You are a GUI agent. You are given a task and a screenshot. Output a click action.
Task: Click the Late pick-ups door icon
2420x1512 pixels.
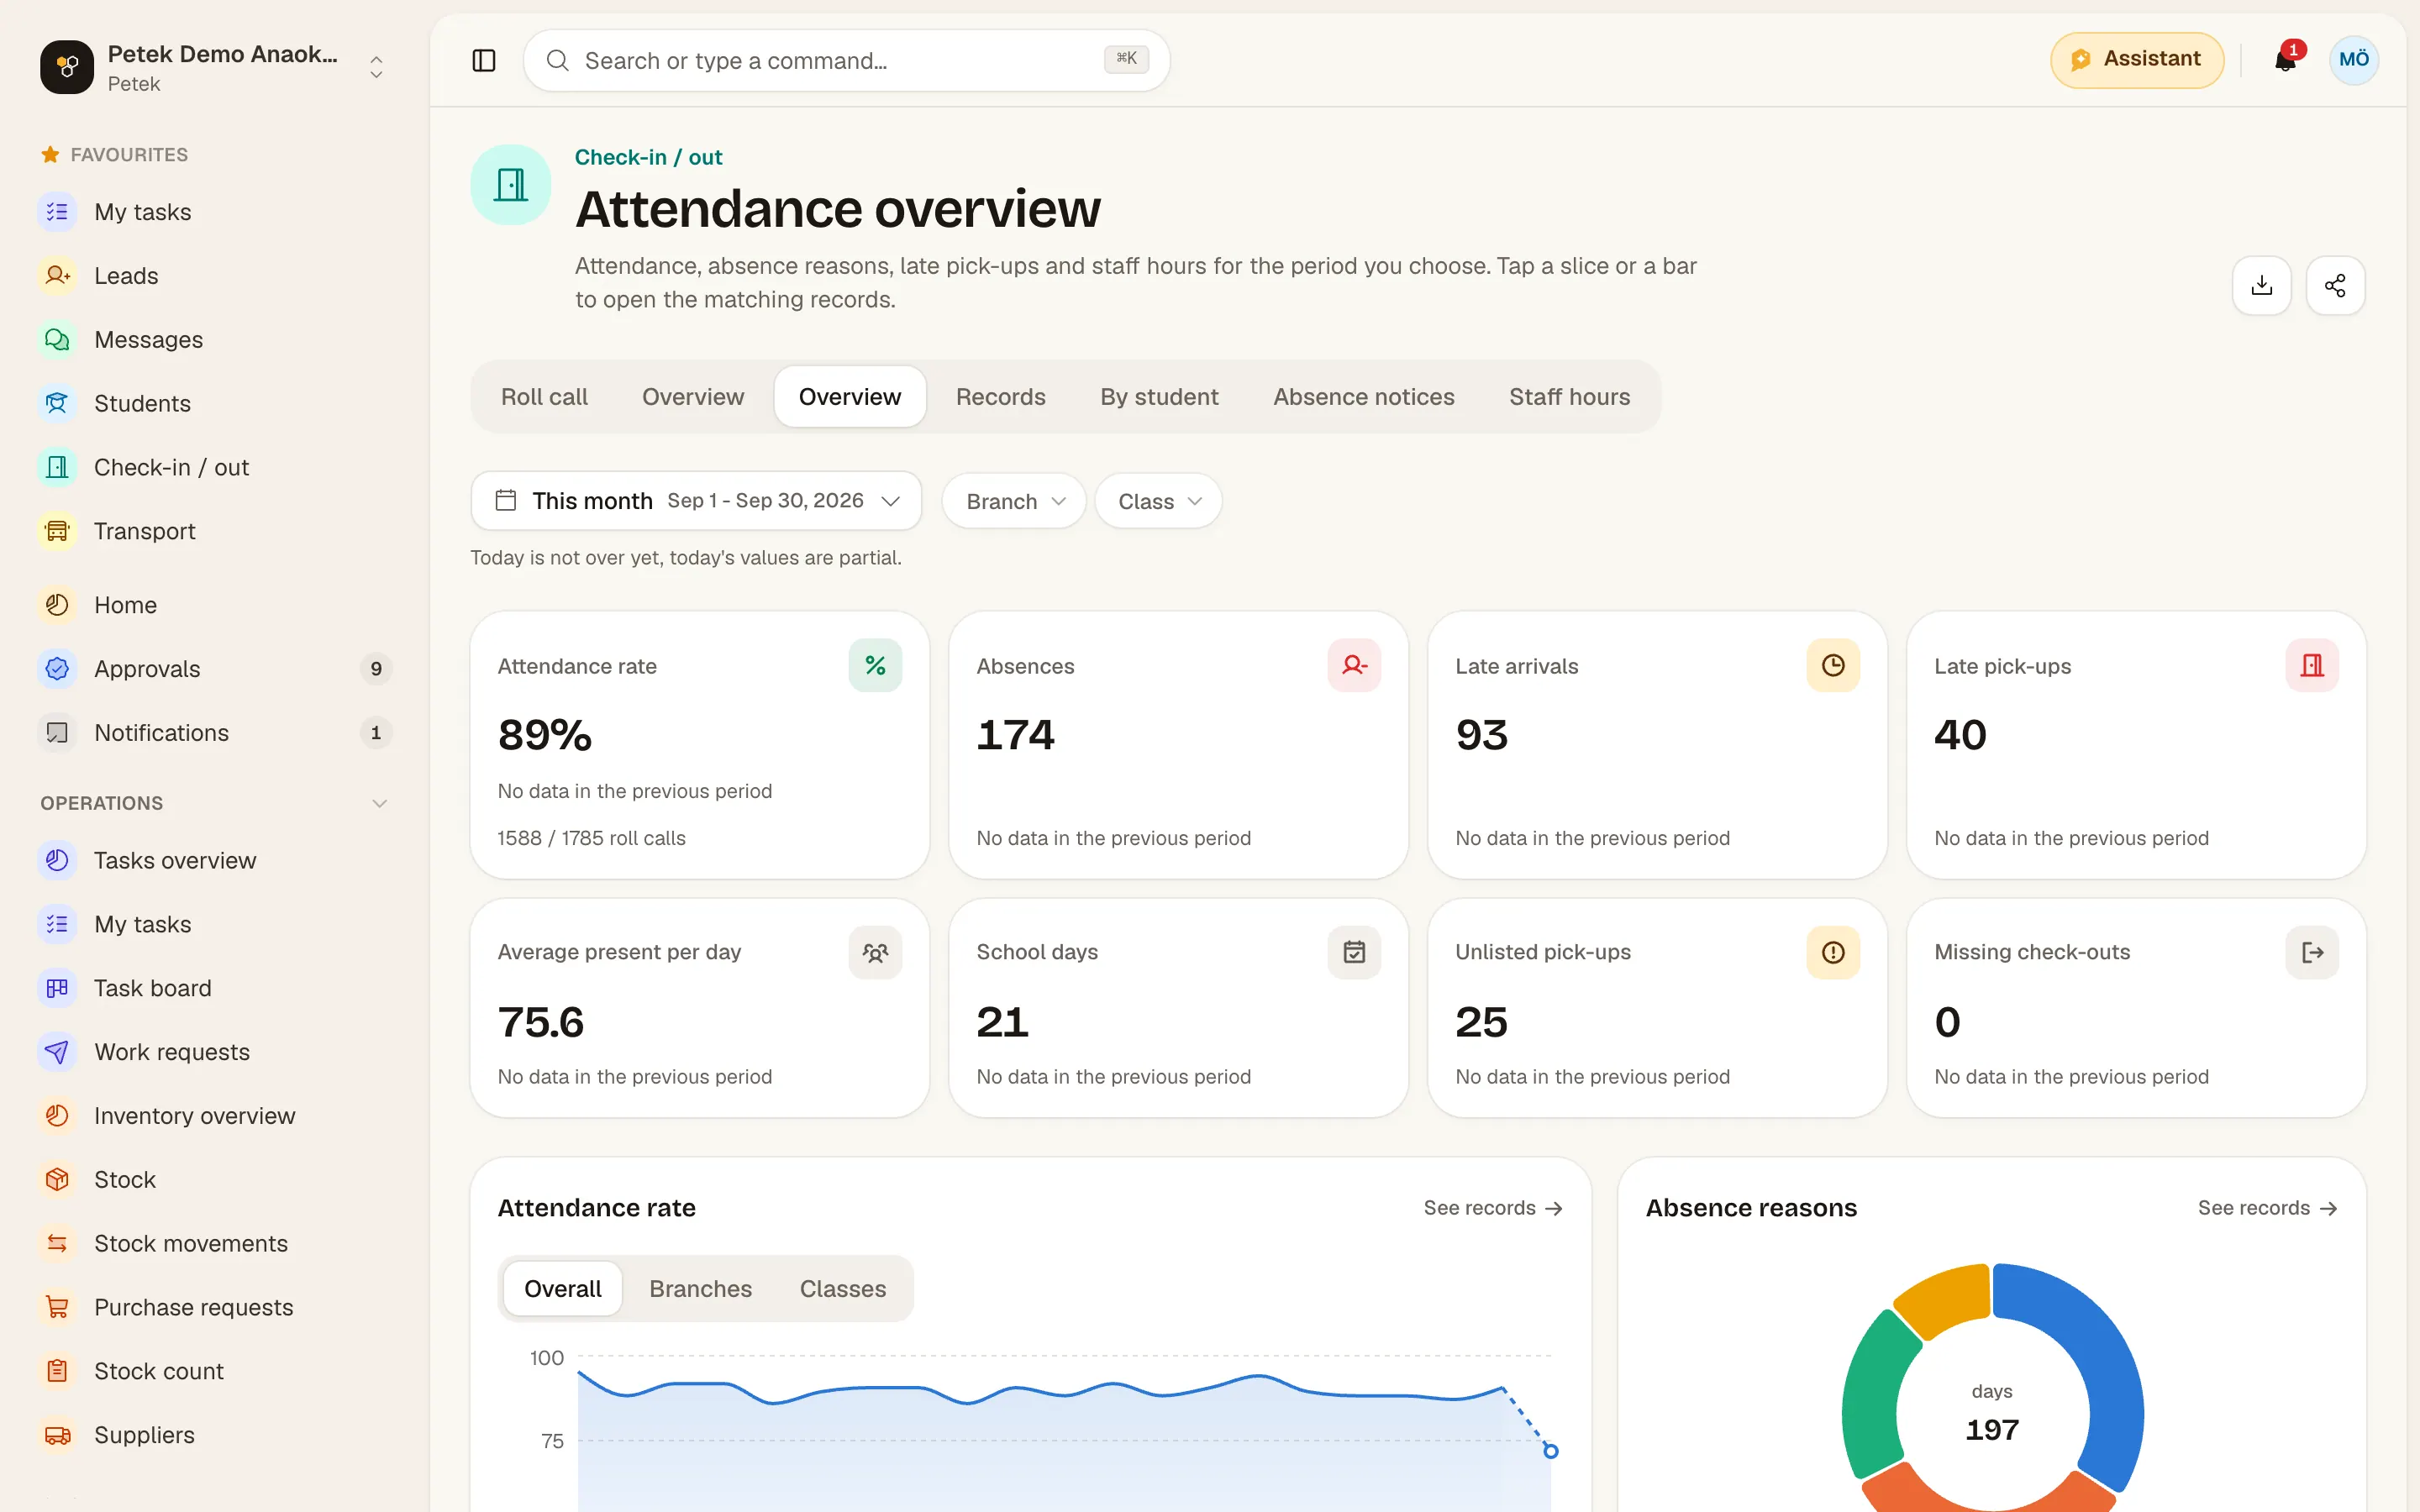(2312, 666)
